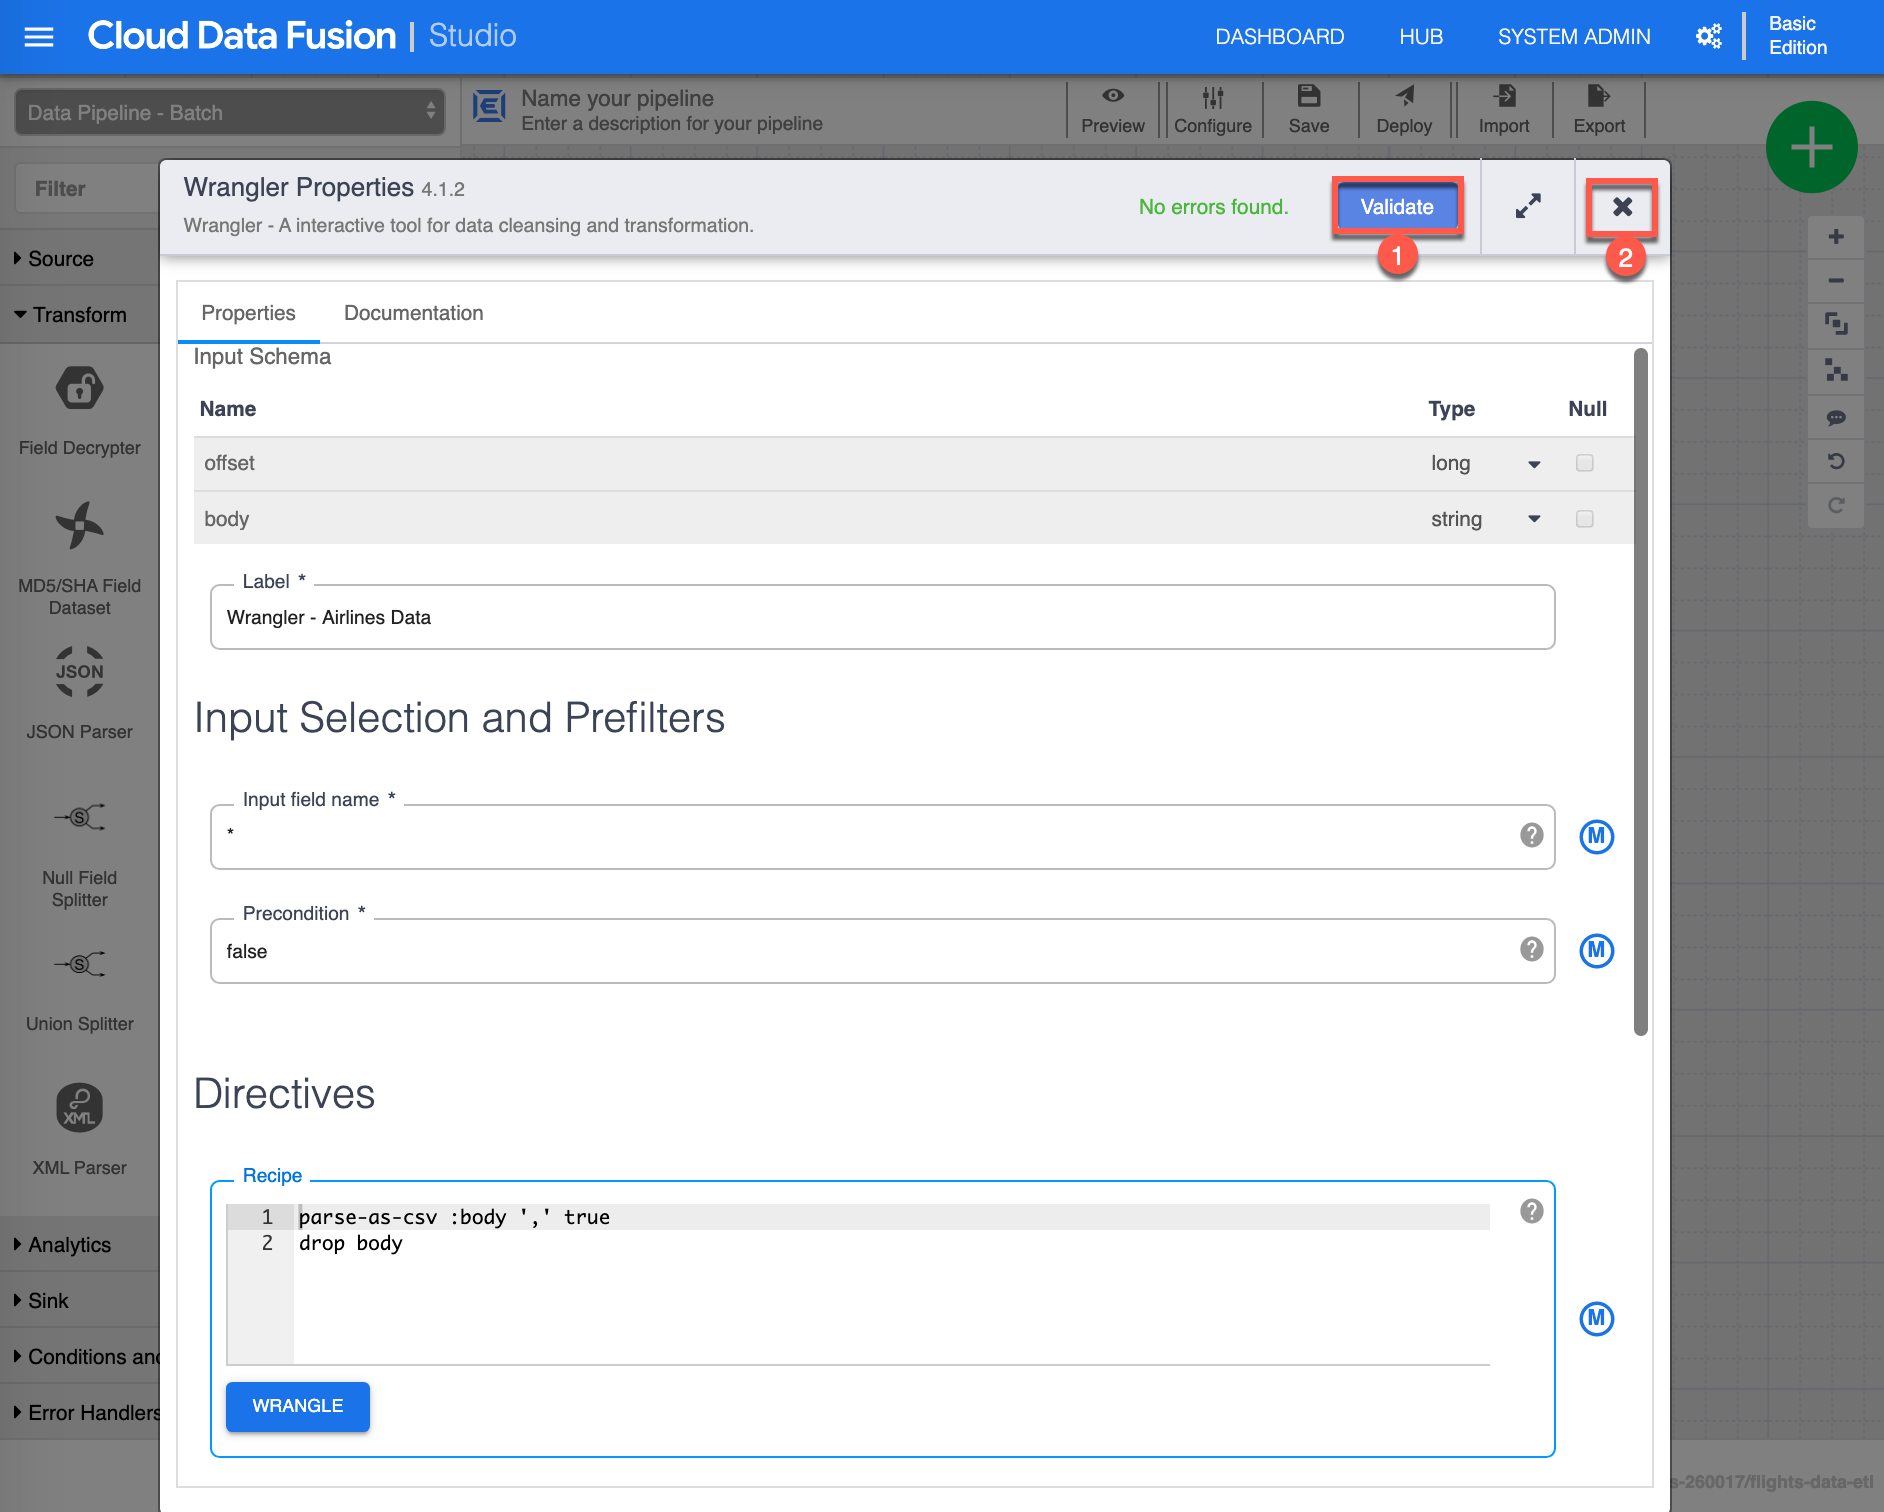1884x1512 pixels.
Task: Click the properties panel vertical scrollbar
Action: click(1640, 690)
